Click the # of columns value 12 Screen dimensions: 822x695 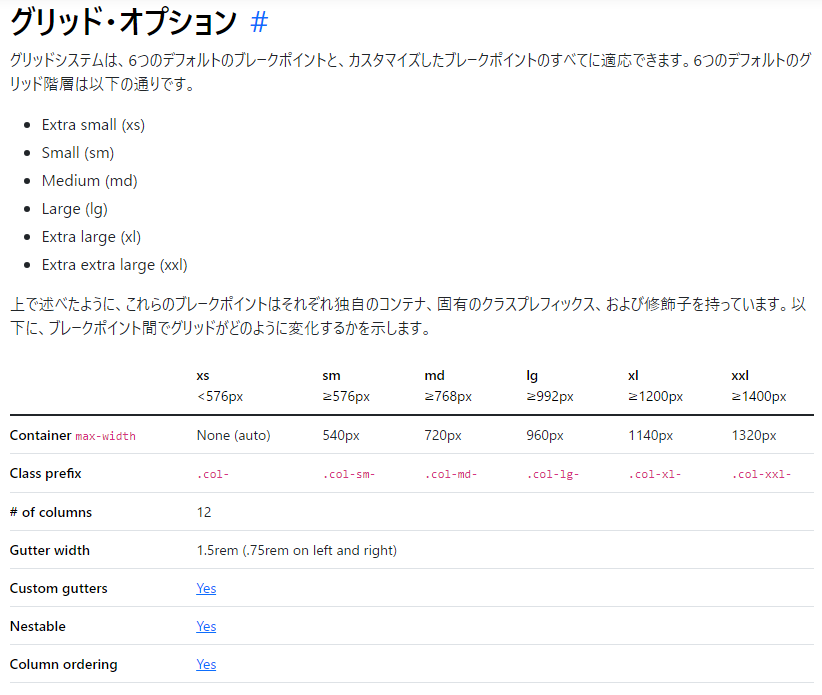pyautogui.click(x=203, y=512)
